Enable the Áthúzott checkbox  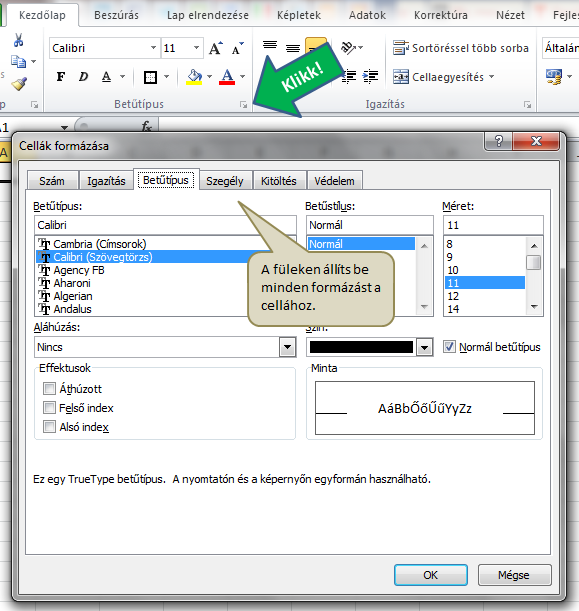point(49,388)
